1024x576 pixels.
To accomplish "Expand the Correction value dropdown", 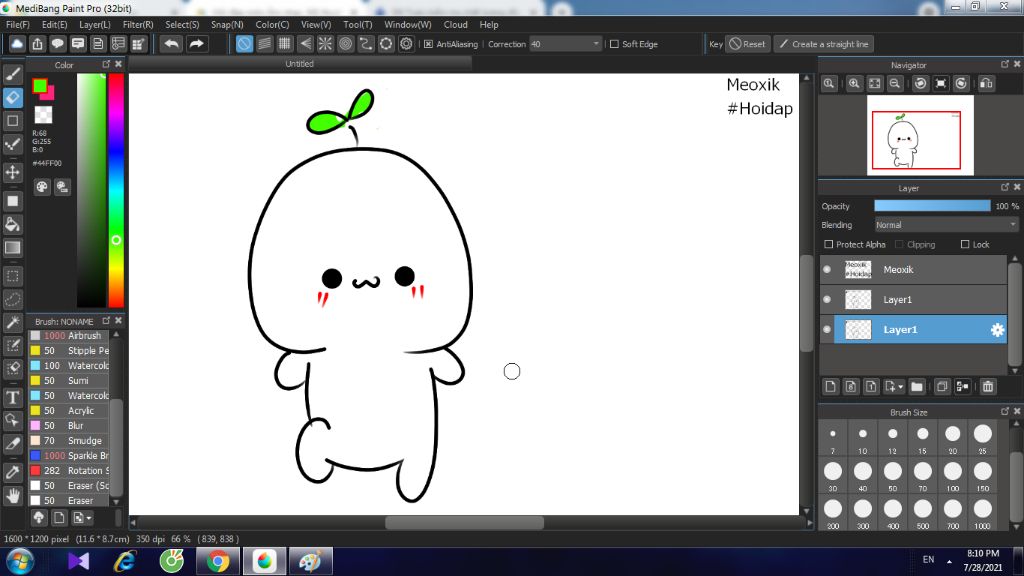I will click(597, 44).
